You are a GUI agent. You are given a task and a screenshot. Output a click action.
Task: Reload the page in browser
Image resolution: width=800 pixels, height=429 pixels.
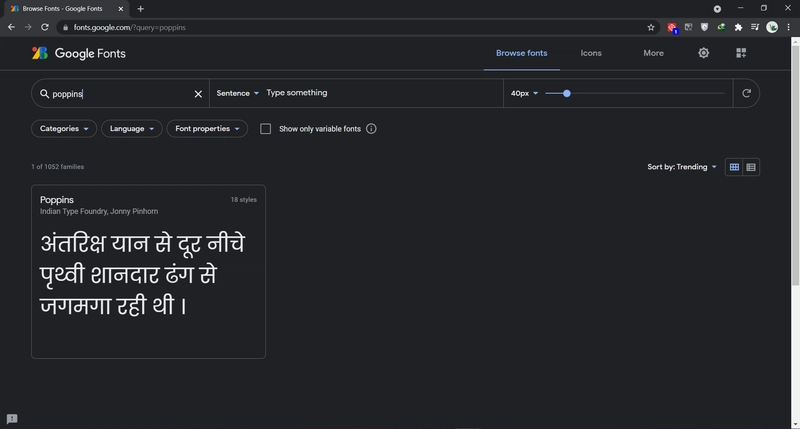44,27
